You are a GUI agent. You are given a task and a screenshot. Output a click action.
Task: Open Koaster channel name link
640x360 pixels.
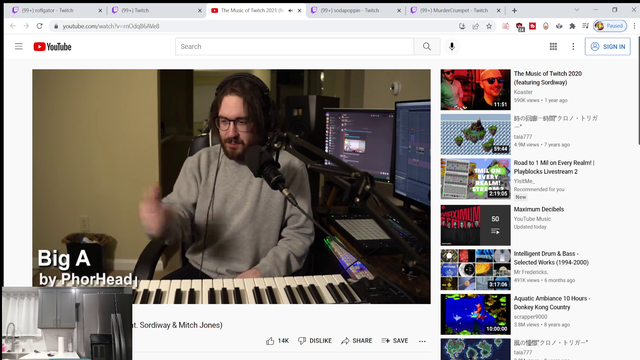tap(523, 92)
